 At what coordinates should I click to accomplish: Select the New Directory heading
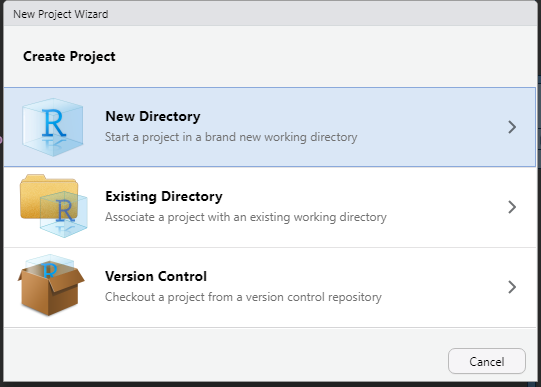point(153,117)
